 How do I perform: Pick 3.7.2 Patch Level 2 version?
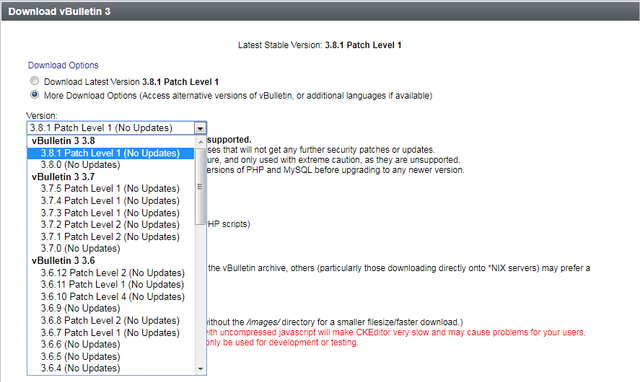pyautogui.click(x=111, y=225)
